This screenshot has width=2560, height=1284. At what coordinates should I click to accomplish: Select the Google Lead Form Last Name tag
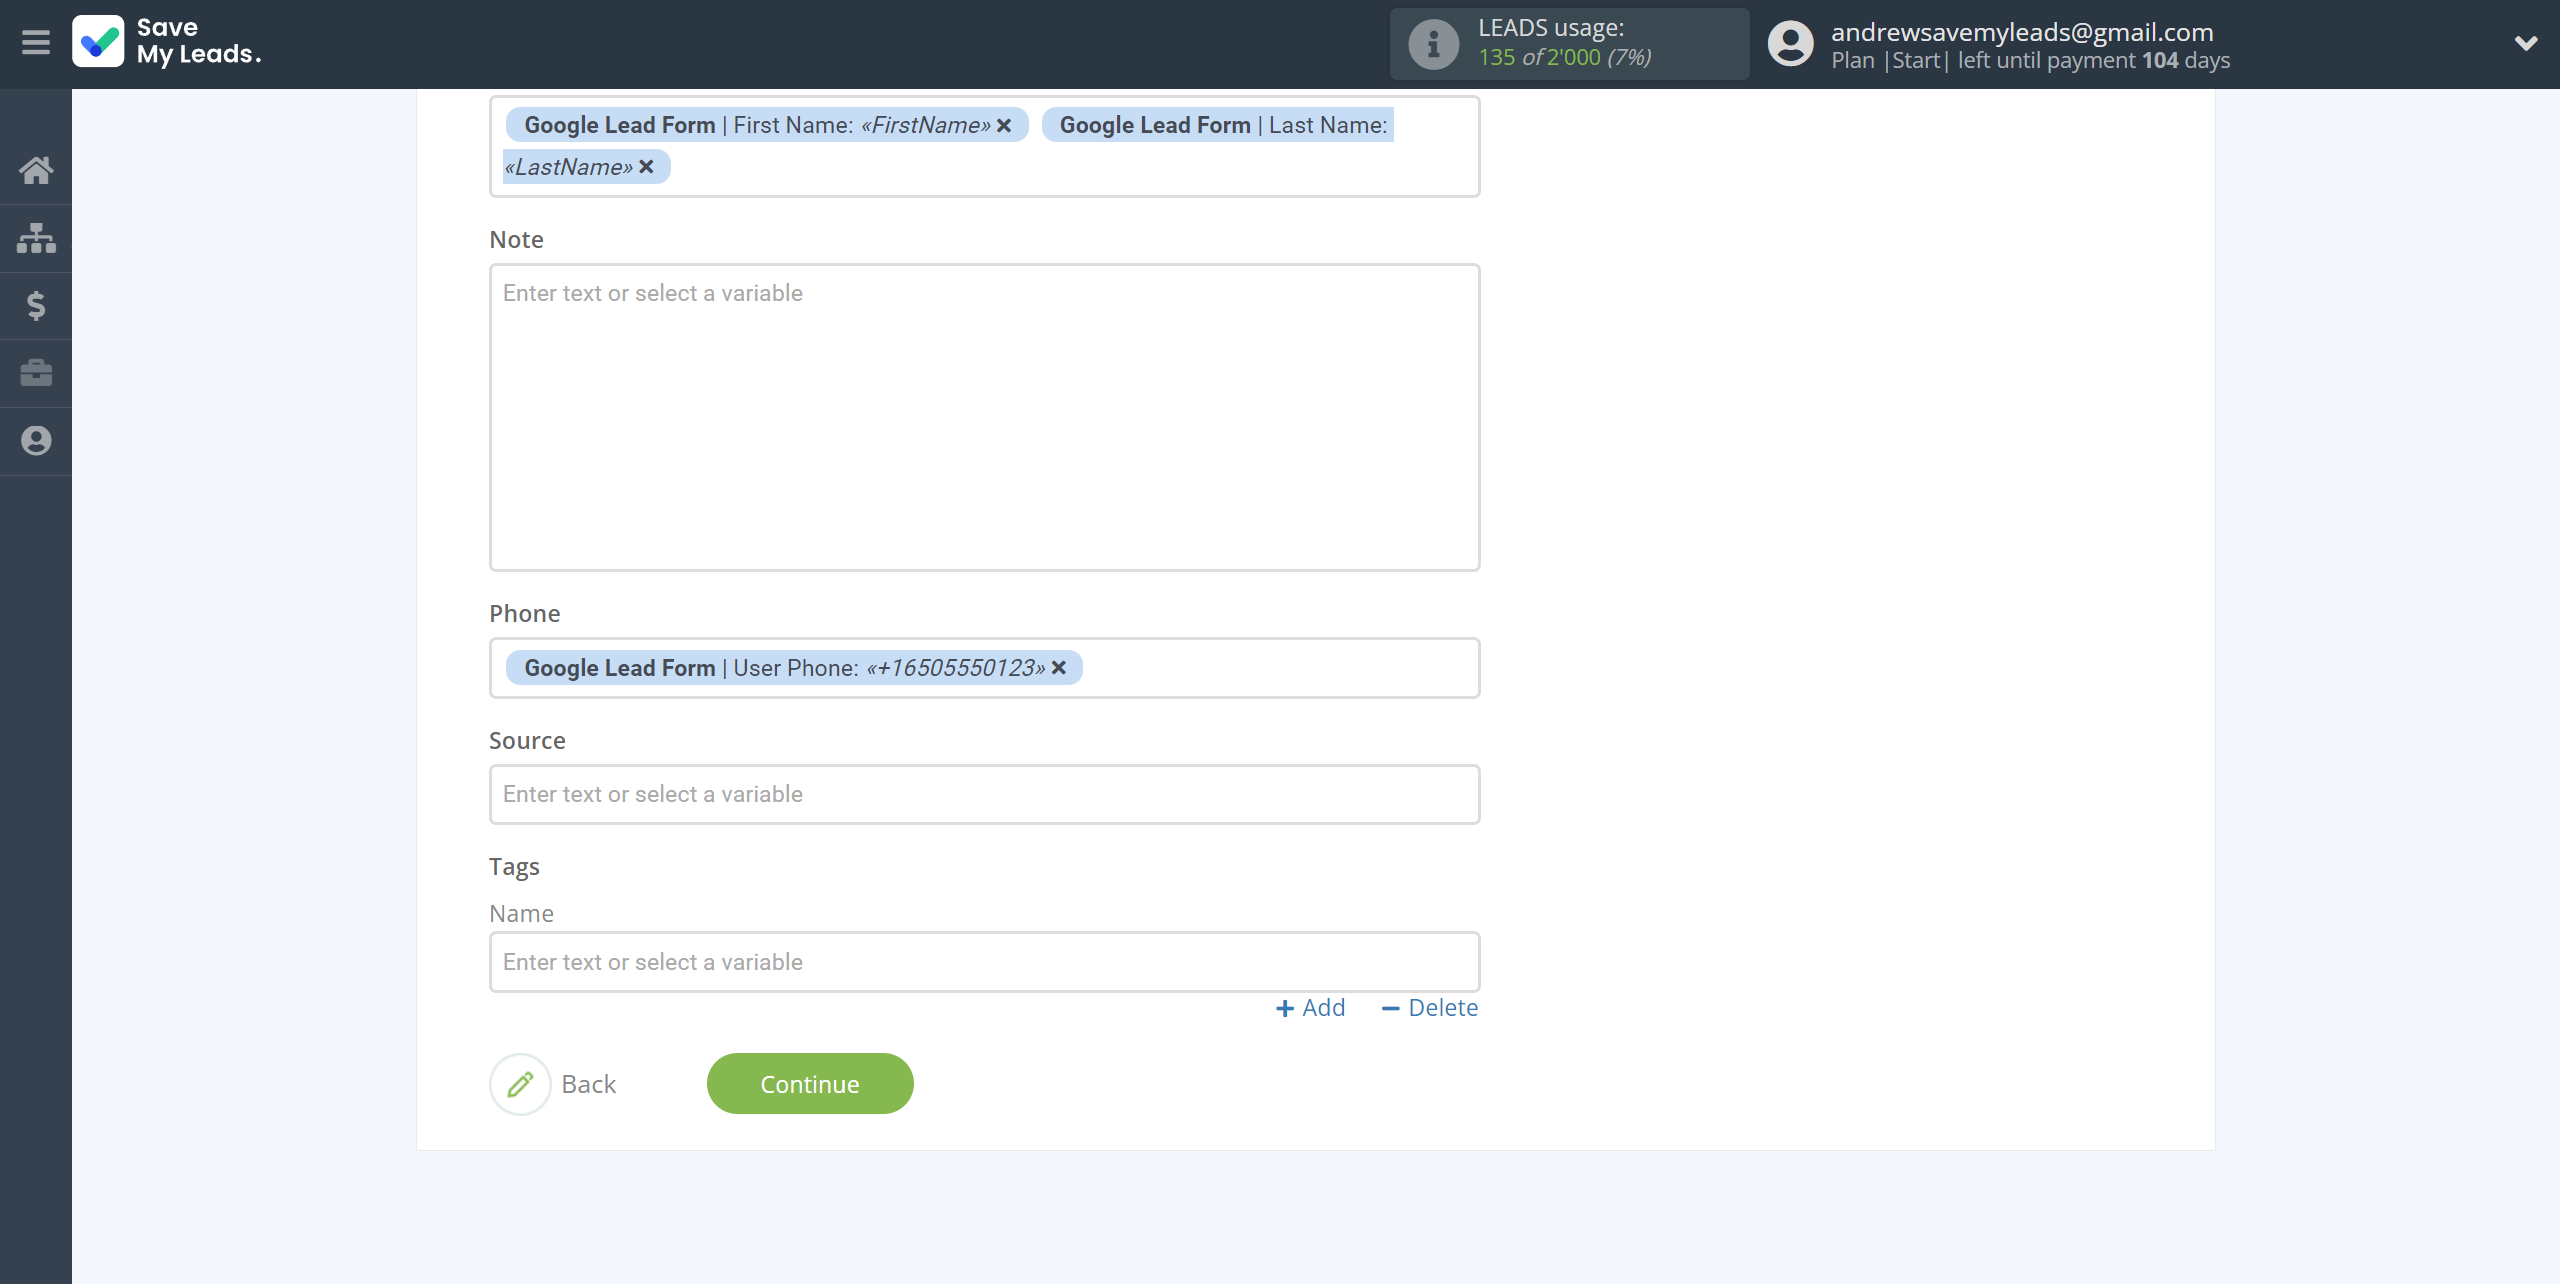[1216, 125]
